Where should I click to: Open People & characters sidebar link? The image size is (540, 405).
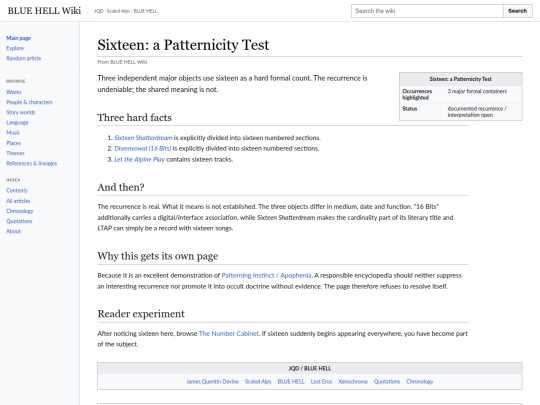tap(29, 102)
